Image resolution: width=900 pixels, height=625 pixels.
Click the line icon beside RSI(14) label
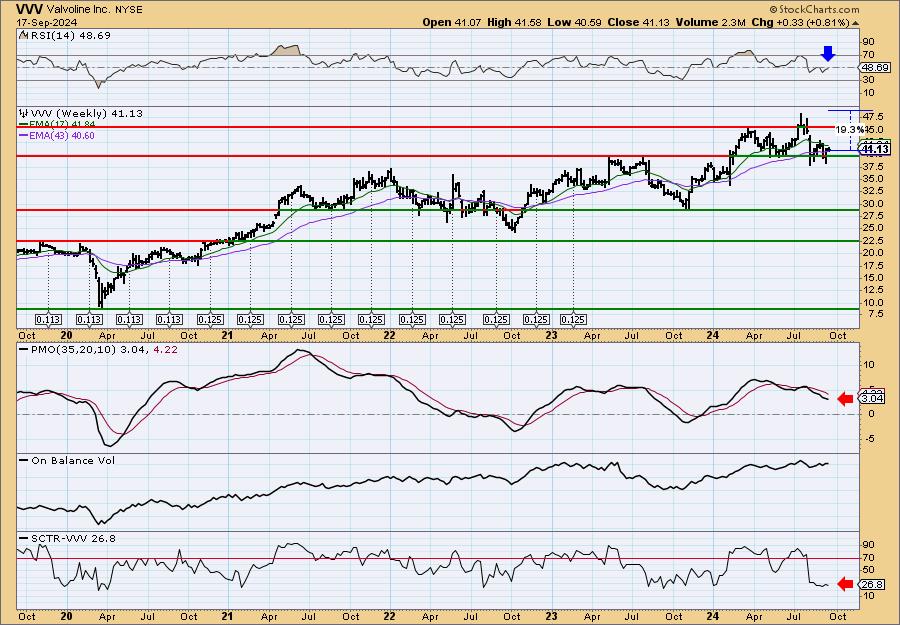(23, 35)
